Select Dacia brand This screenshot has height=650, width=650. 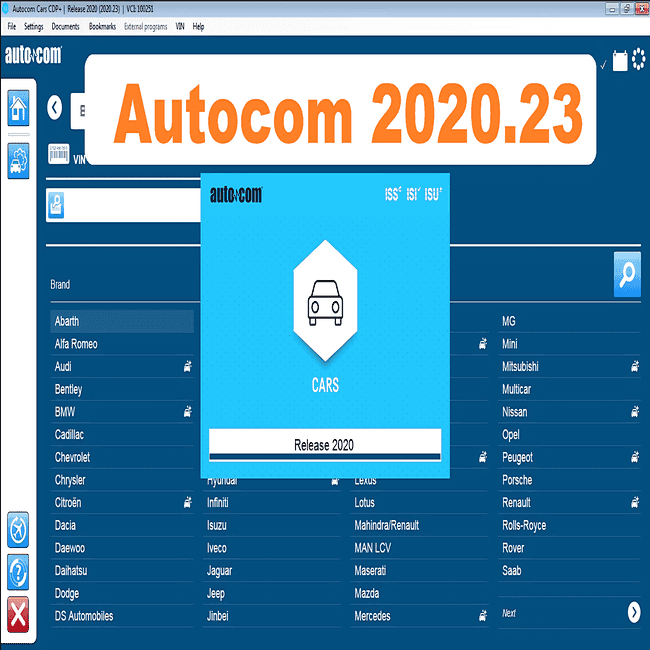(x=122, y=525)
